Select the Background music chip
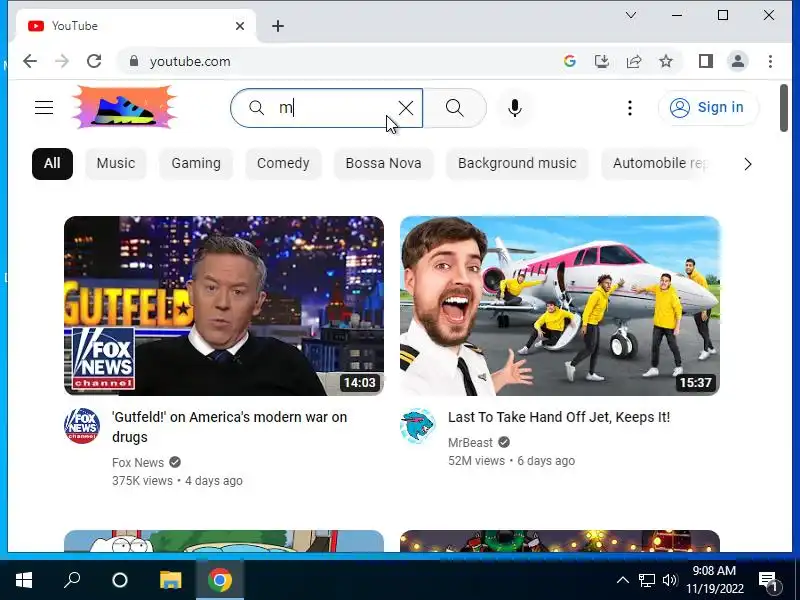Viewport: 800px width, 600px height. [x=517, y=164]
